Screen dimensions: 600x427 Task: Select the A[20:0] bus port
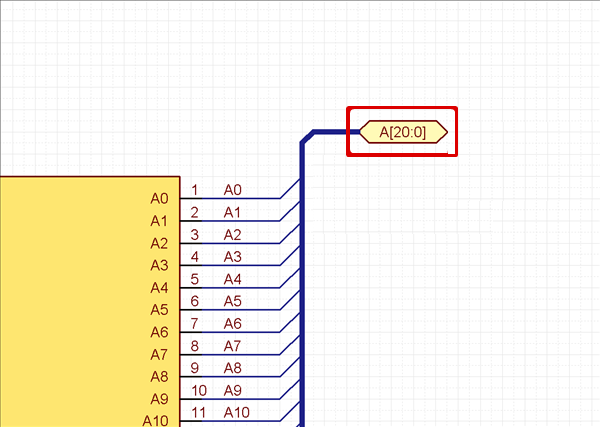403,132
